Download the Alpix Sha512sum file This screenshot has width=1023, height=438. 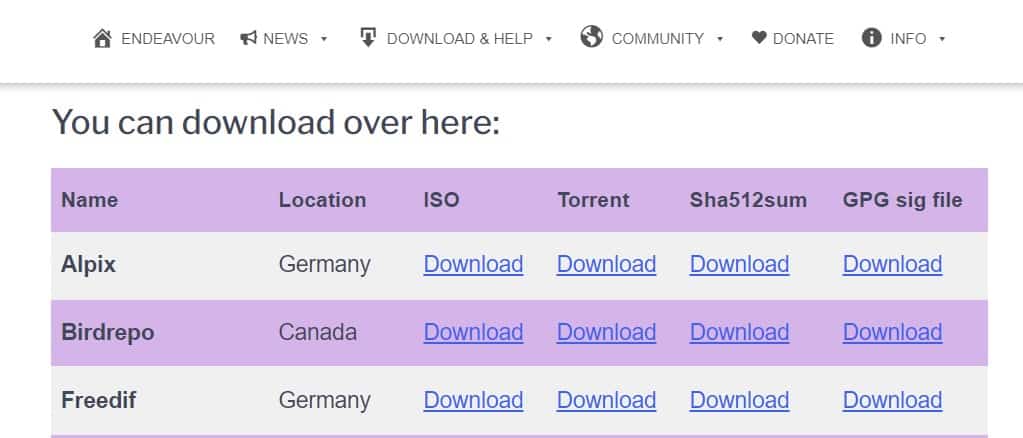740,264
